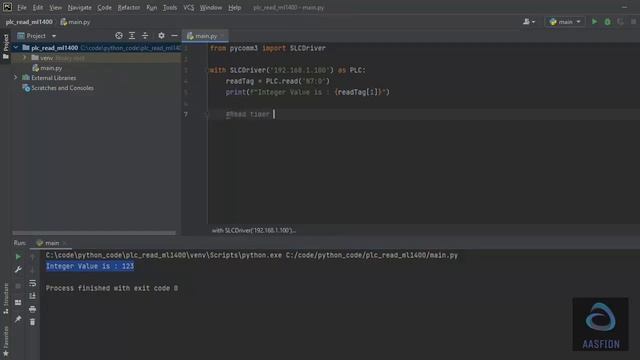Screen dimensions: 640x360
Task: Click the print icon in Run panel
Action: click(33, 309)
